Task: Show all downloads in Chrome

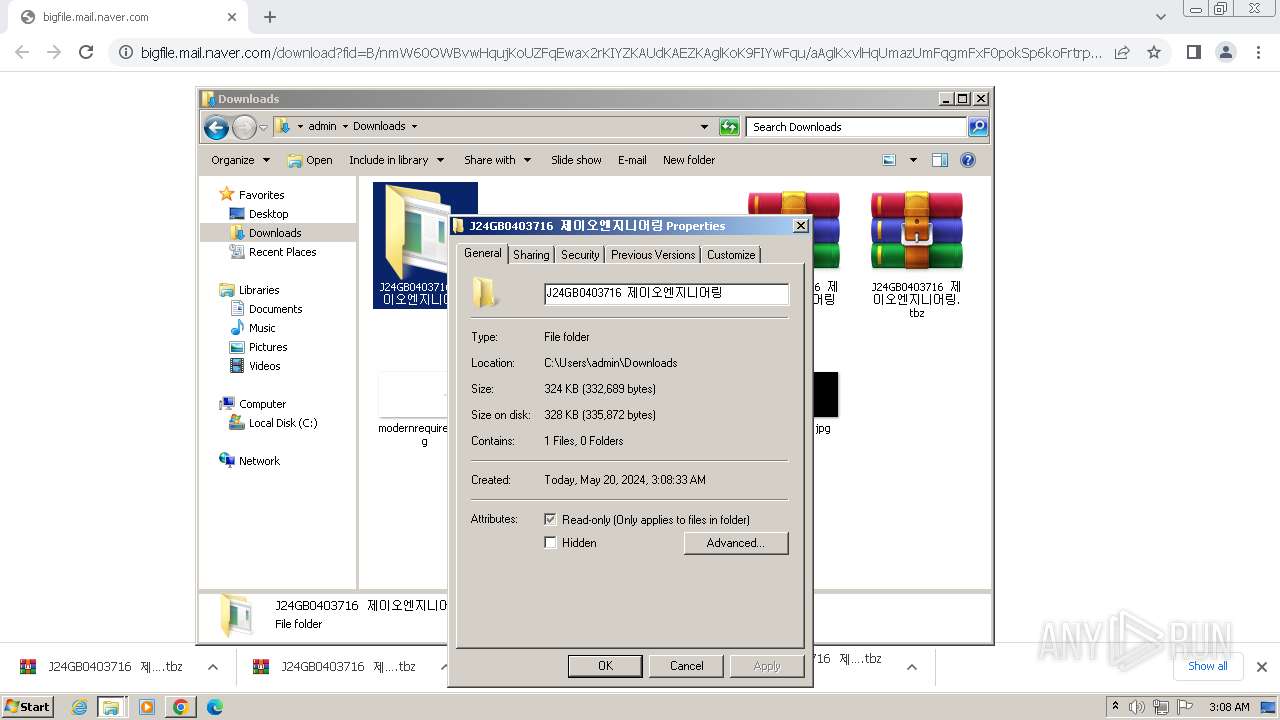Action: (1207, 666)
